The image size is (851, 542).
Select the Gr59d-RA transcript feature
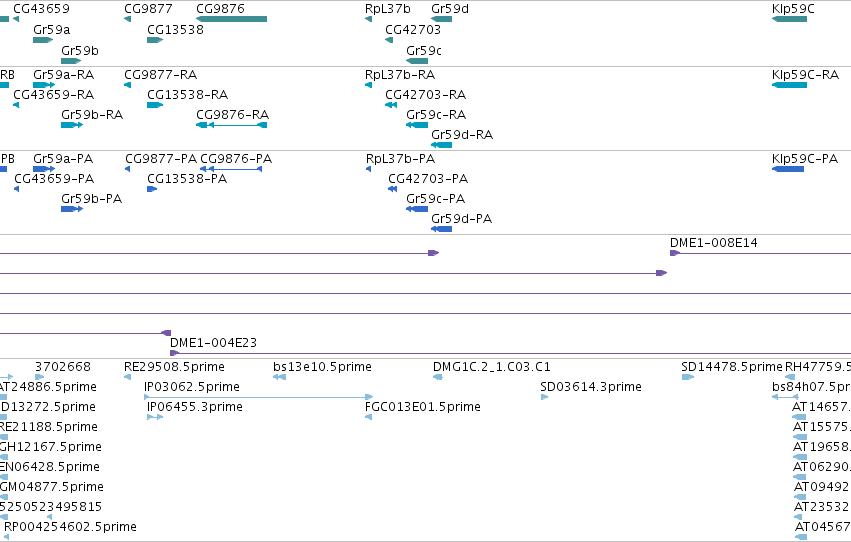pyautogui.click(x=441, y=145)
